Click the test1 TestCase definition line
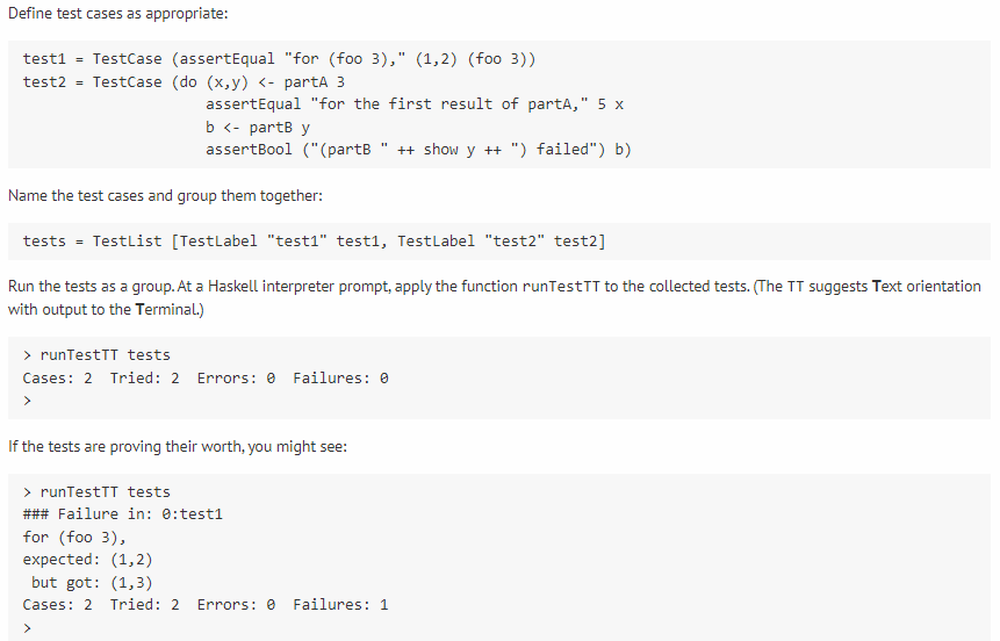The width and height of the screenshot is (1000, 641). click(x=279, y=59)
